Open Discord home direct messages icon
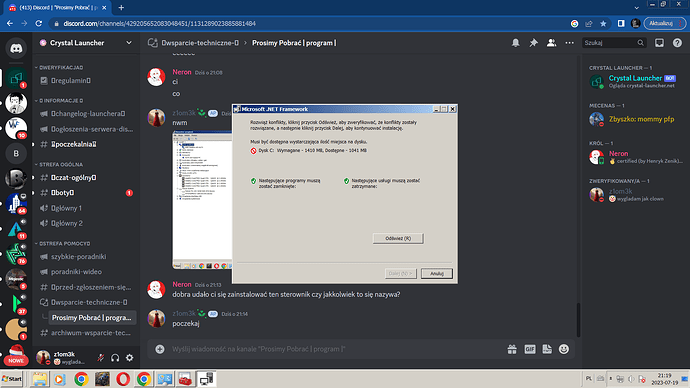The height and width of the screenshot is (388, 690). click(x=16, y=48)
